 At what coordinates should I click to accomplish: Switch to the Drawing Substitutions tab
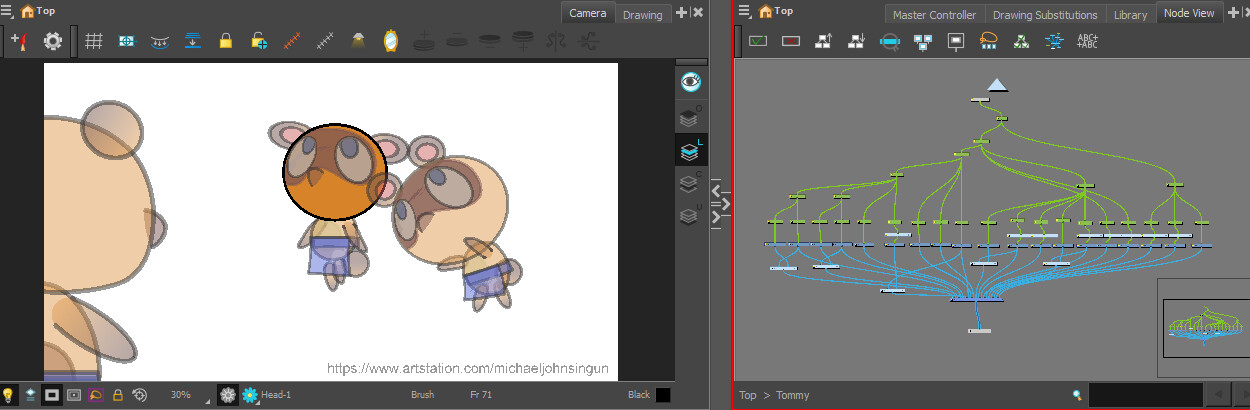click(x=1044, y=15)
